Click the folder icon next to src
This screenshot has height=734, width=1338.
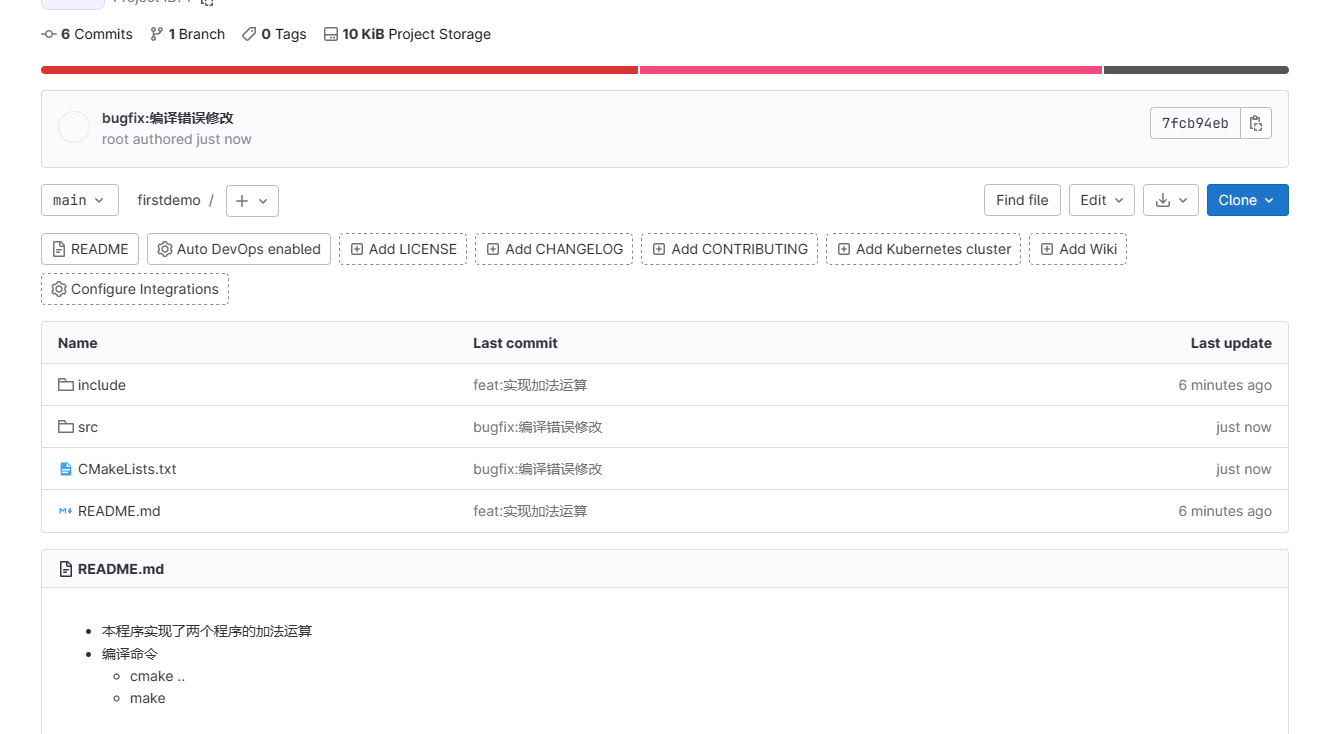[x=66, y=427]
